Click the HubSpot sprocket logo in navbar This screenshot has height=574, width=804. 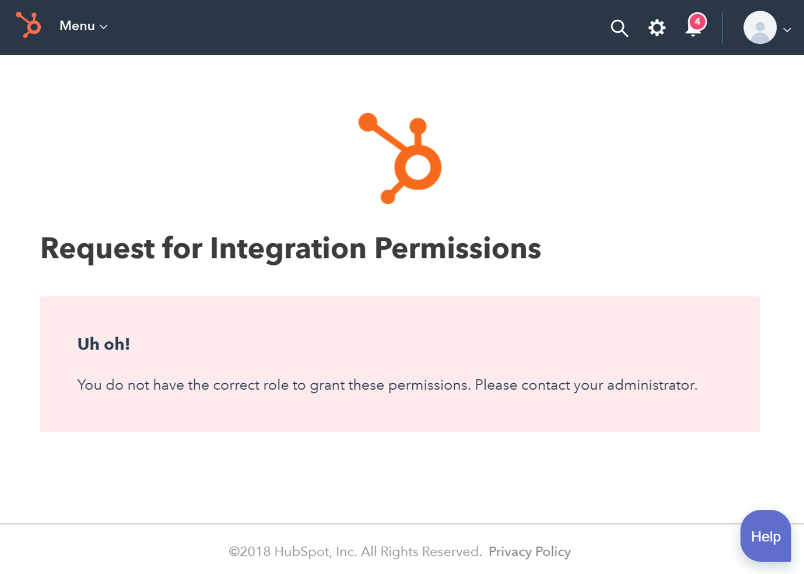click(28, 25)
